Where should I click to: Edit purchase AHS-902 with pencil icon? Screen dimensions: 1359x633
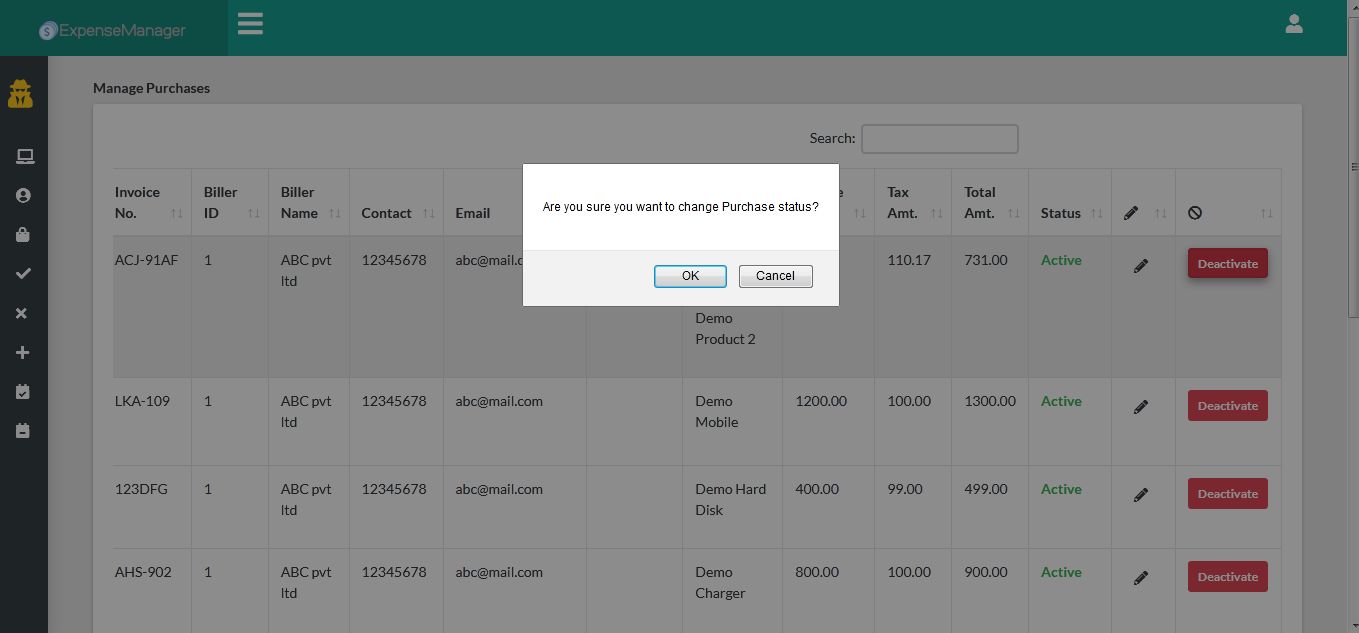tap(1141, 578)
